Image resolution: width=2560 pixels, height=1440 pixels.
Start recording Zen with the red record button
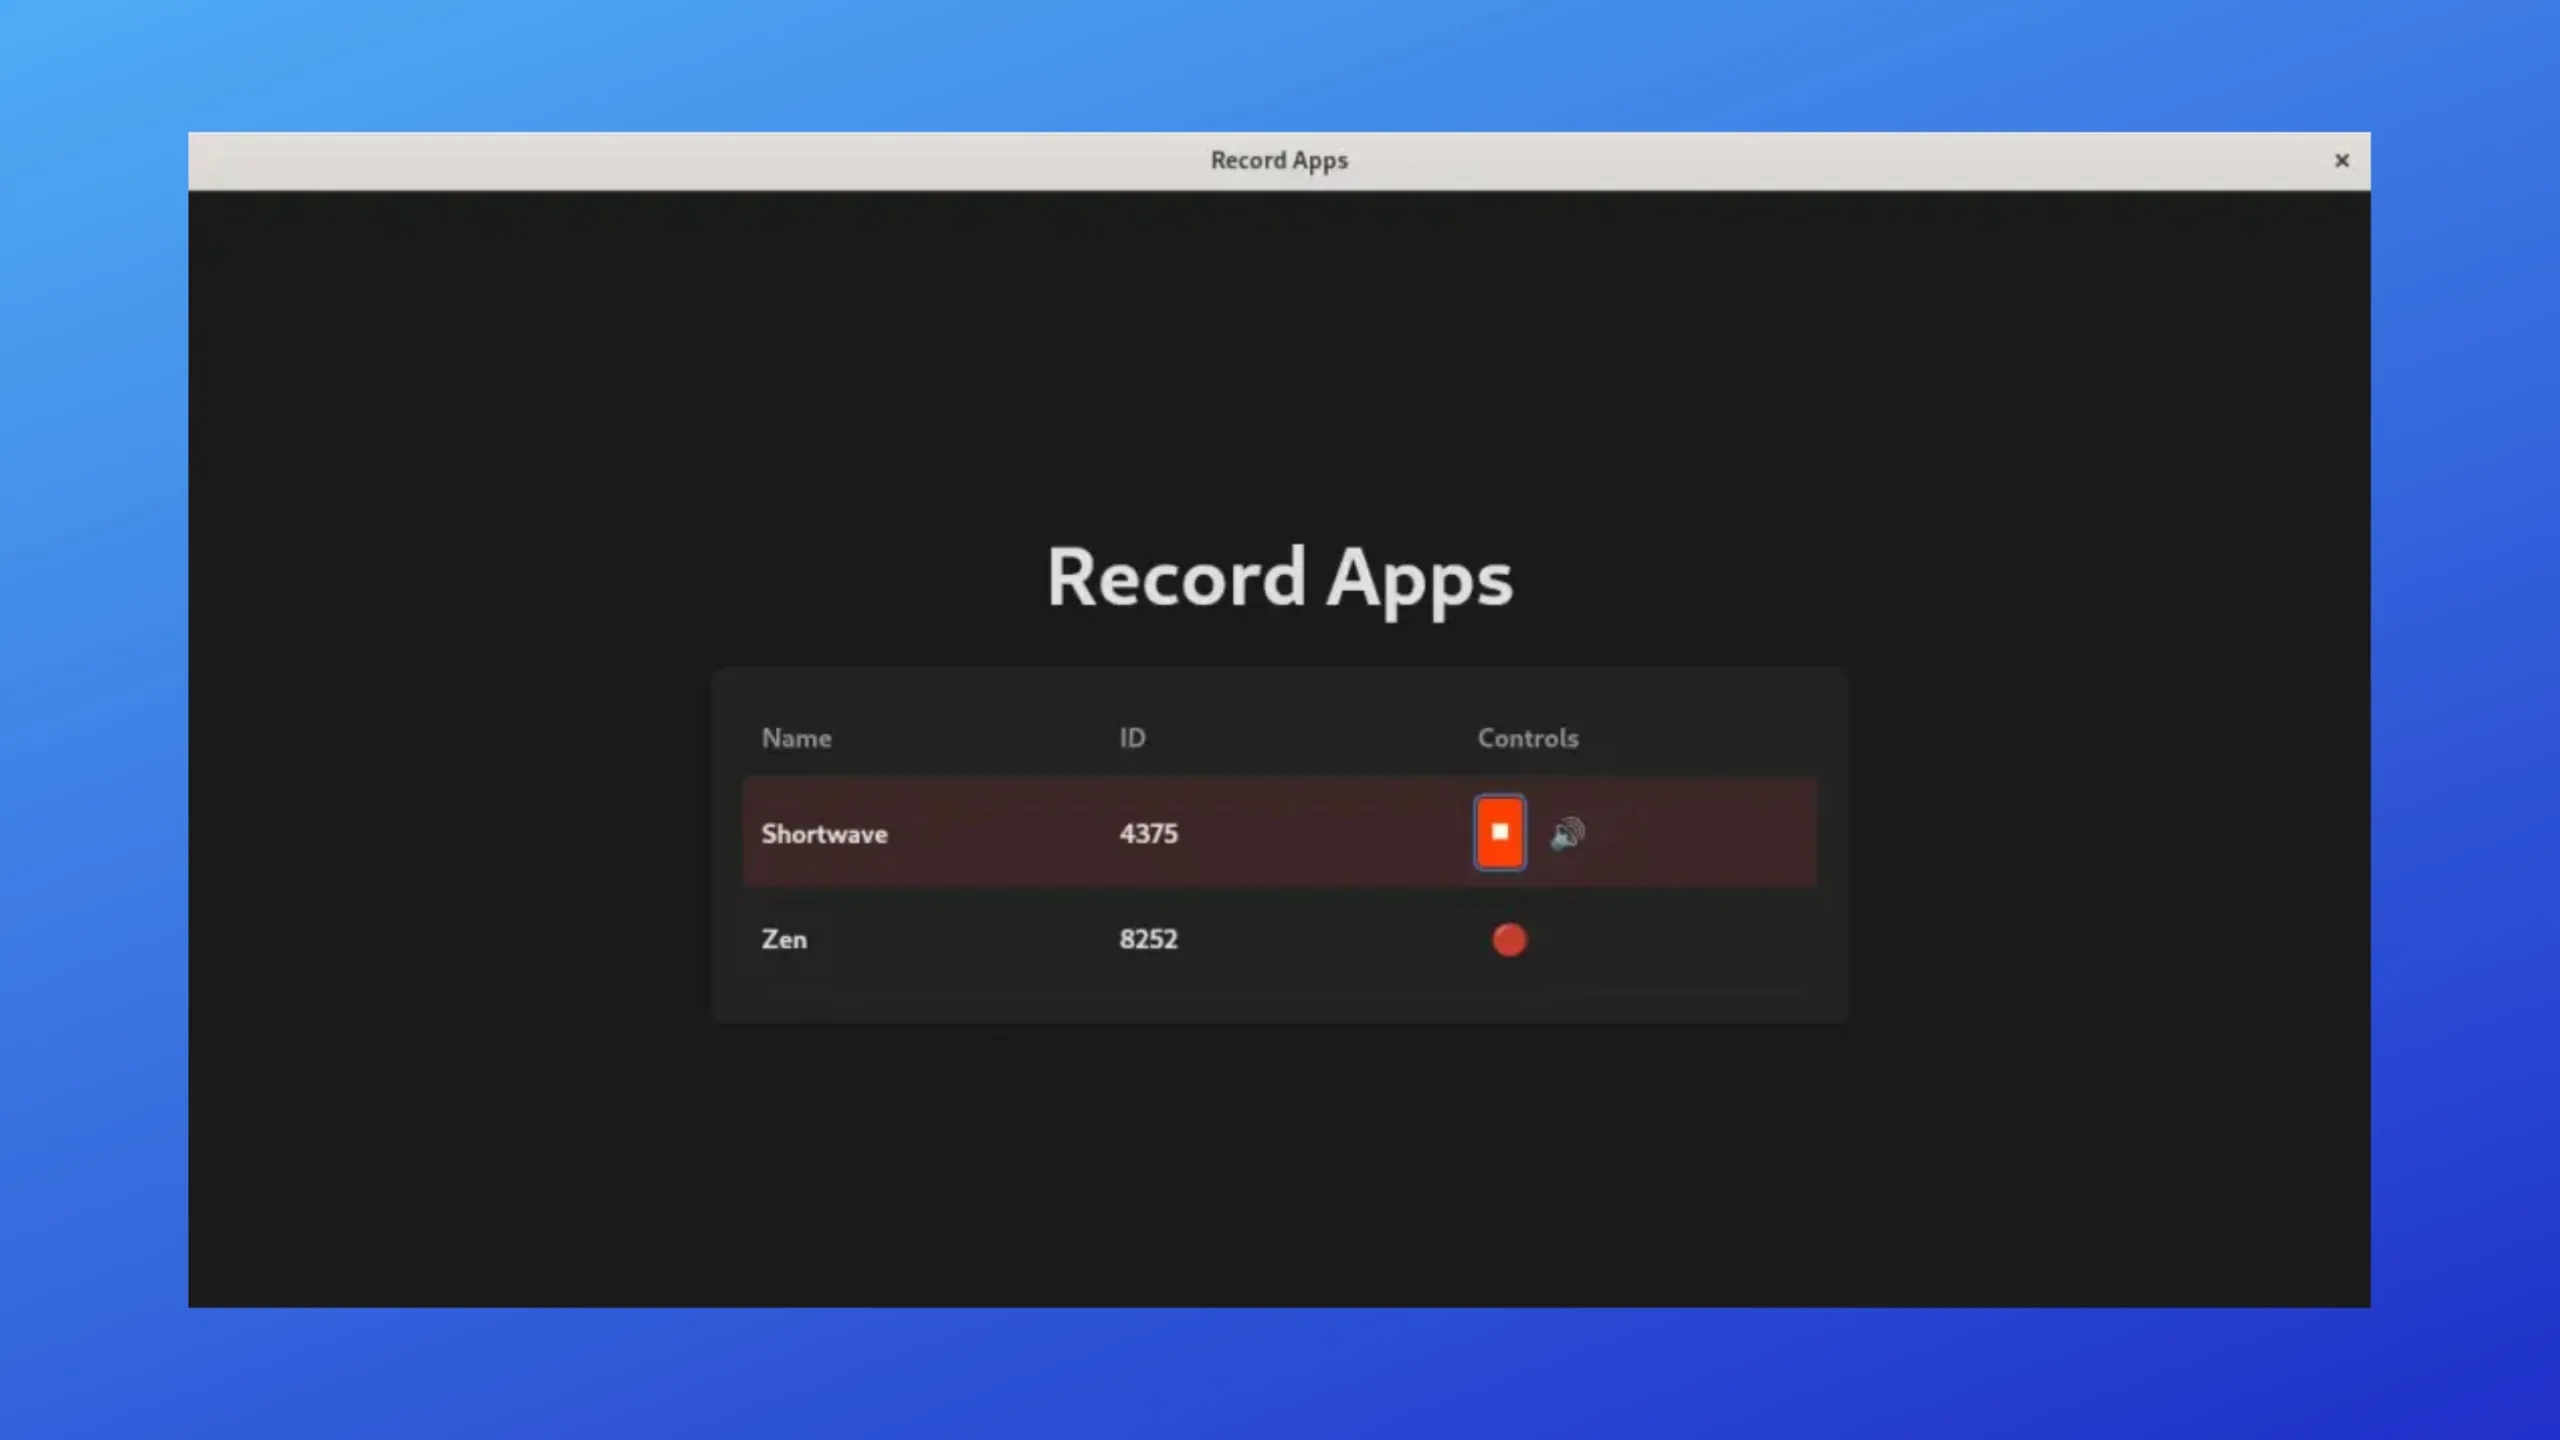pos(1509,939)
